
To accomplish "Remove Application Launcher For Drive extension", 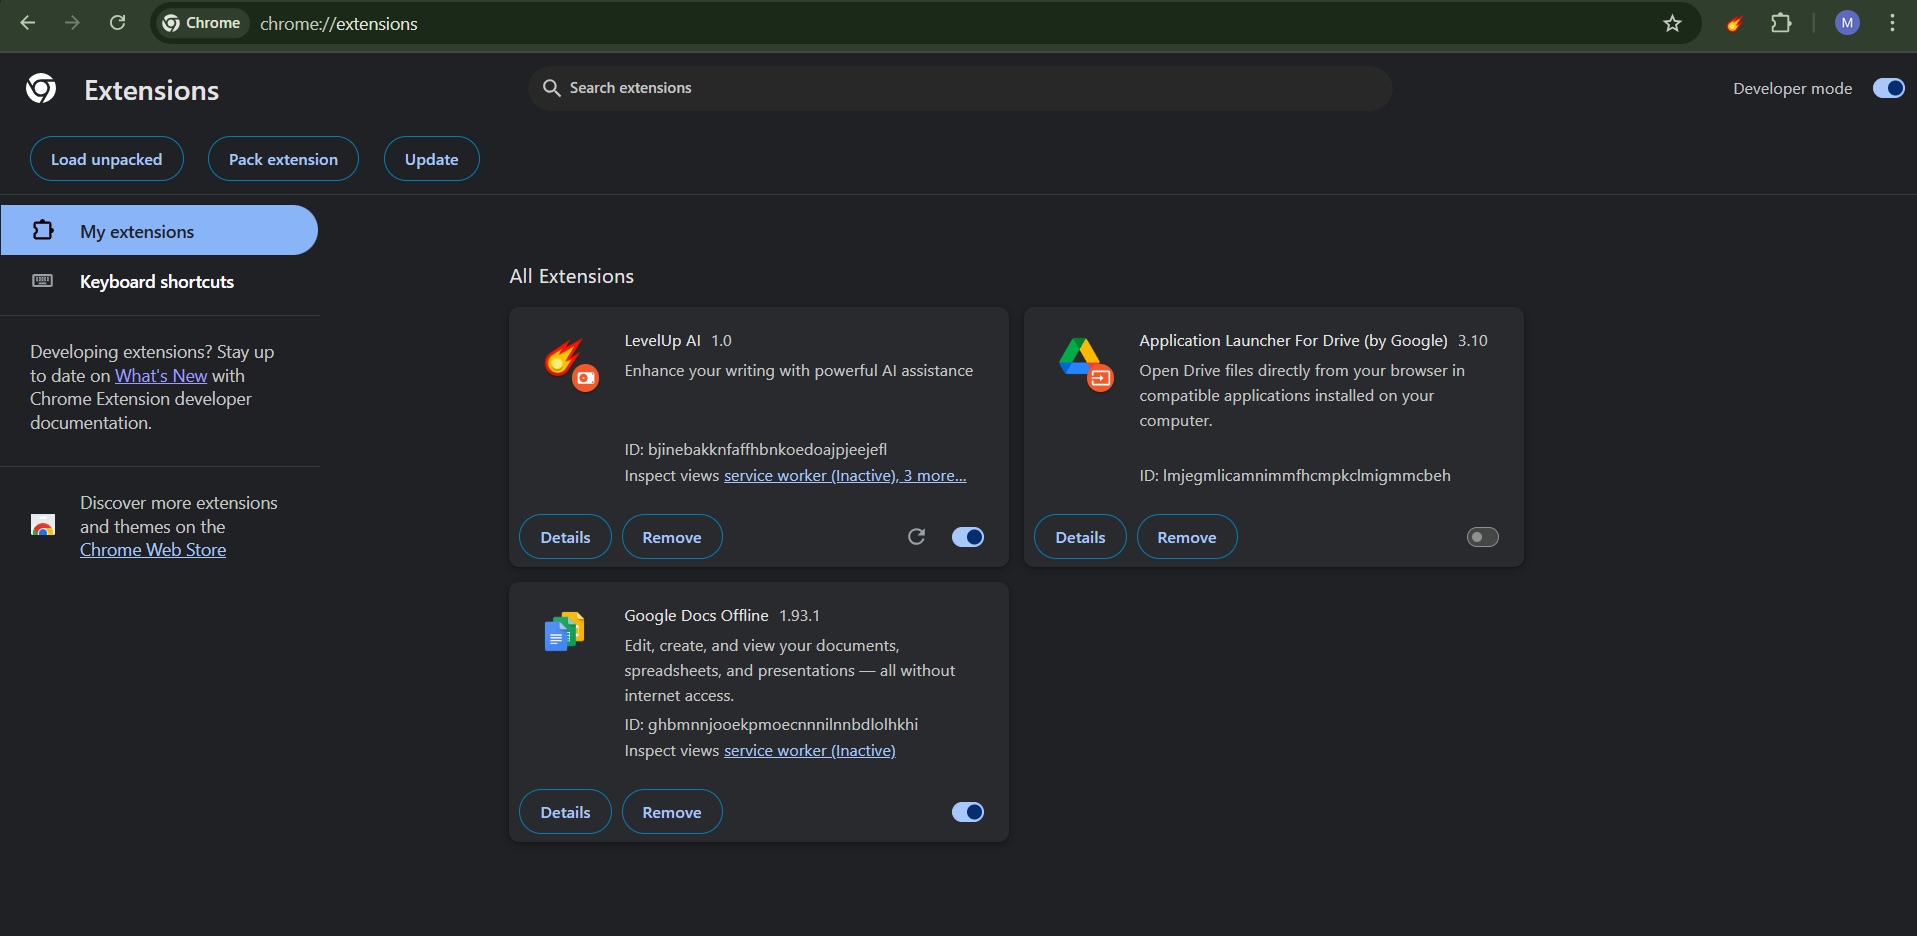I will tap(1187, 537).
